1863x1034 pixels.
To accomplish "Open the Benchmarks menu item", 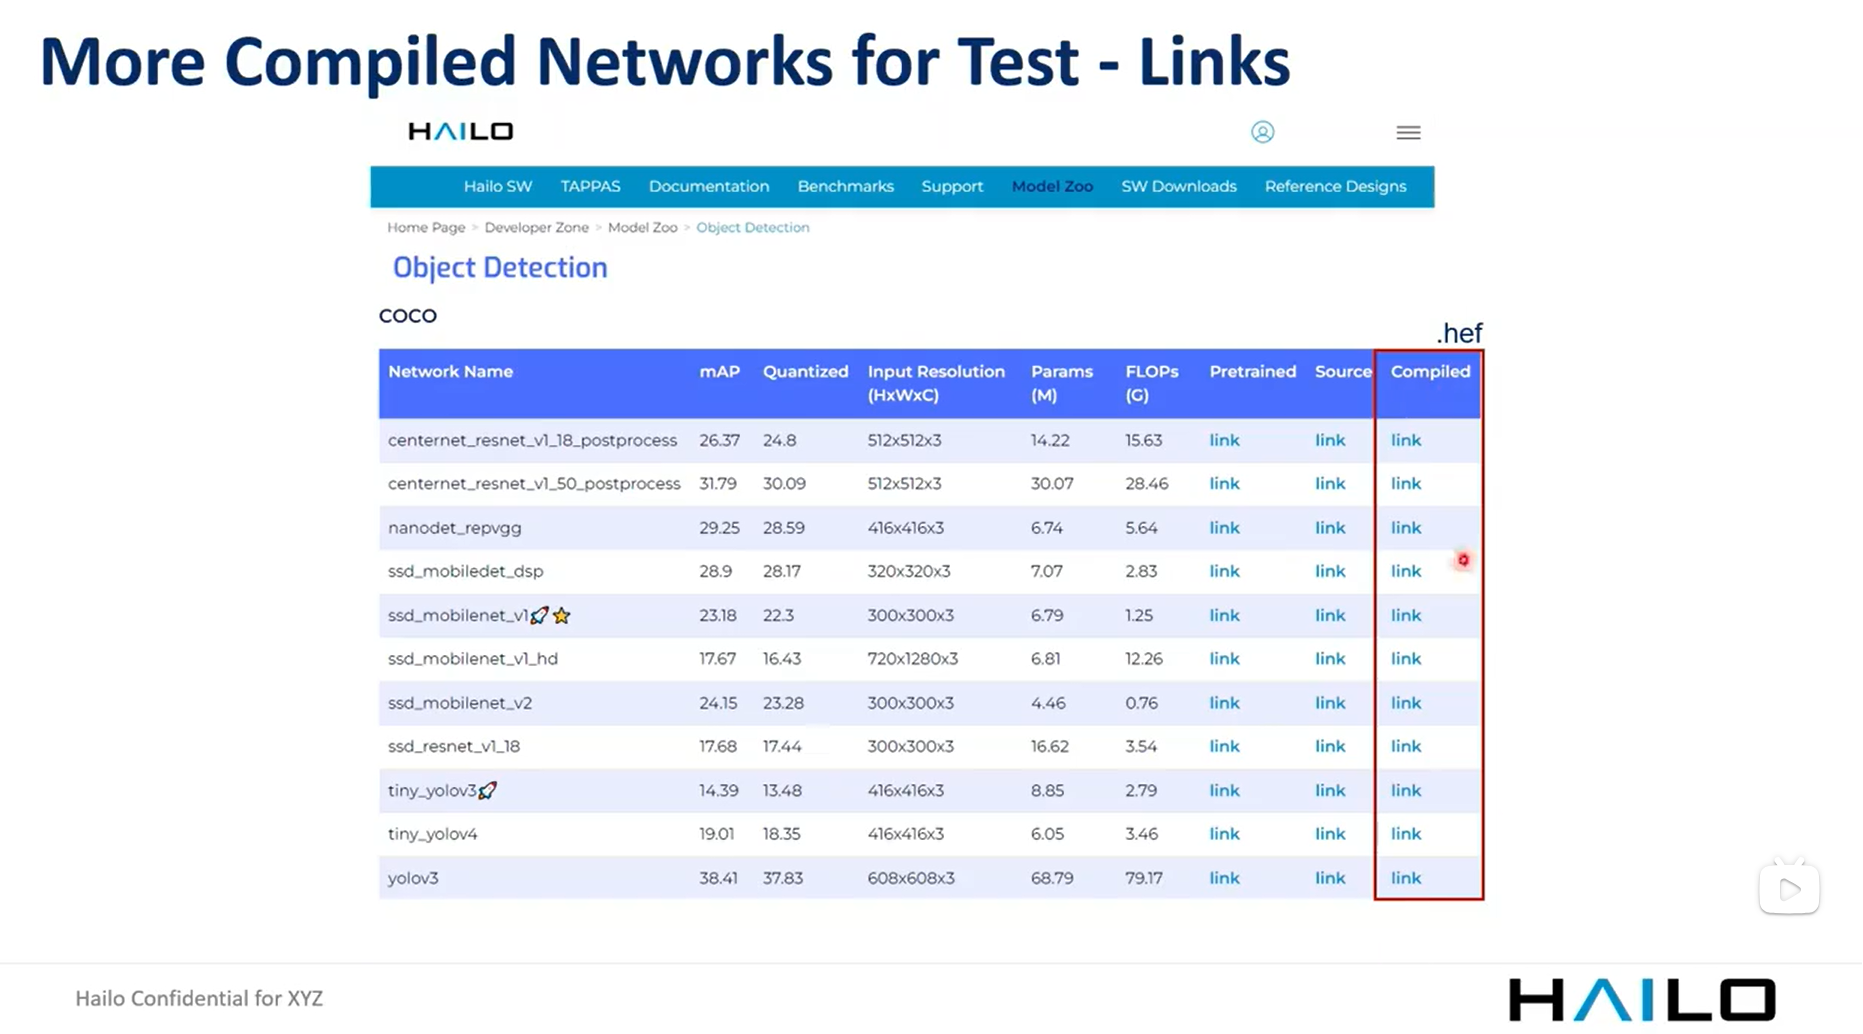I will coord(845,186).
